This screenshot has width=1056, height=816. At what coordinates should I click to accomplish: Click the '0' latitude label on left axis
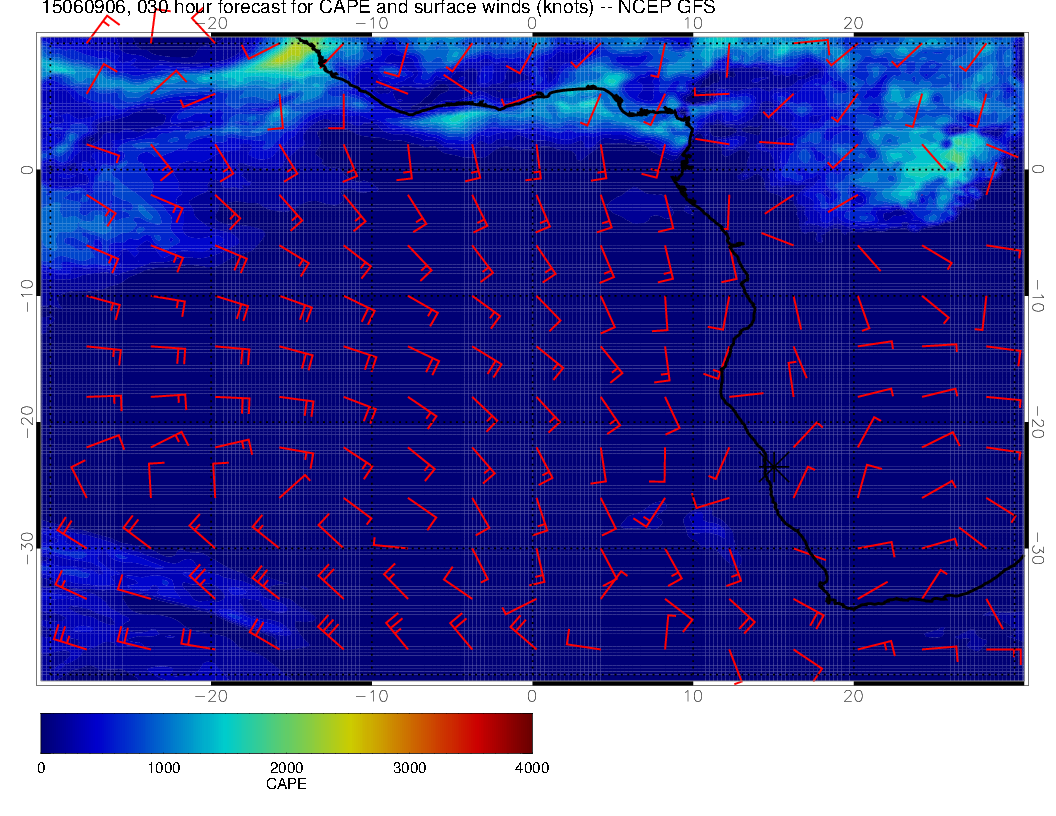pos(26,170)
